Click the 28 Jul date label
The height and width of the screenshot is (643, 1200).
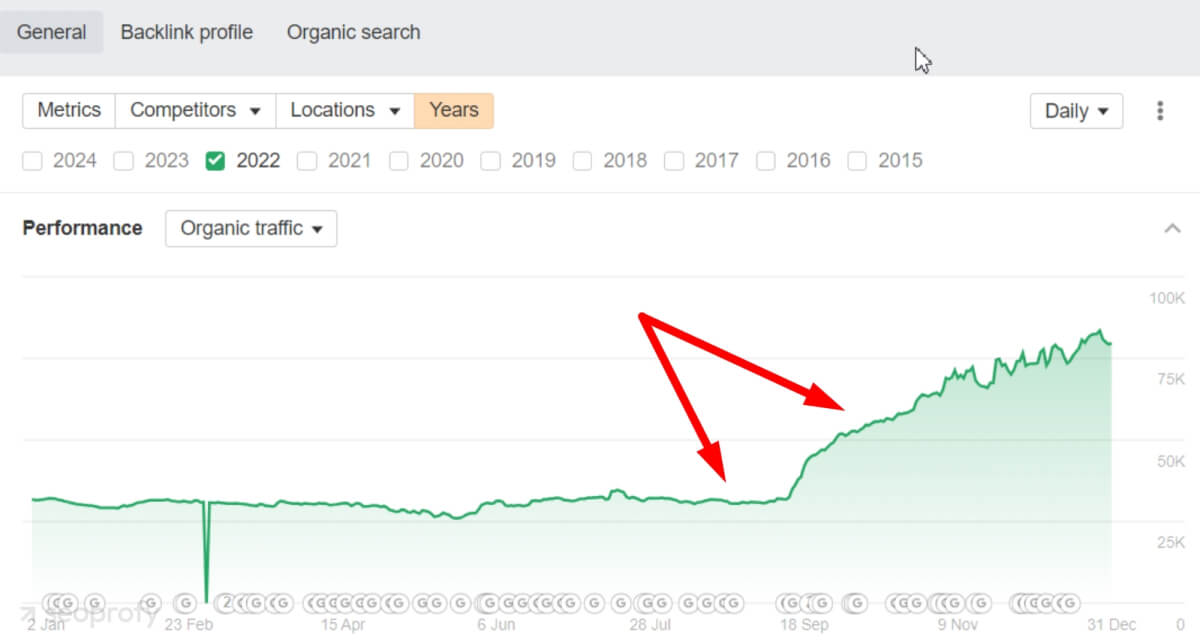pos(649,625)
